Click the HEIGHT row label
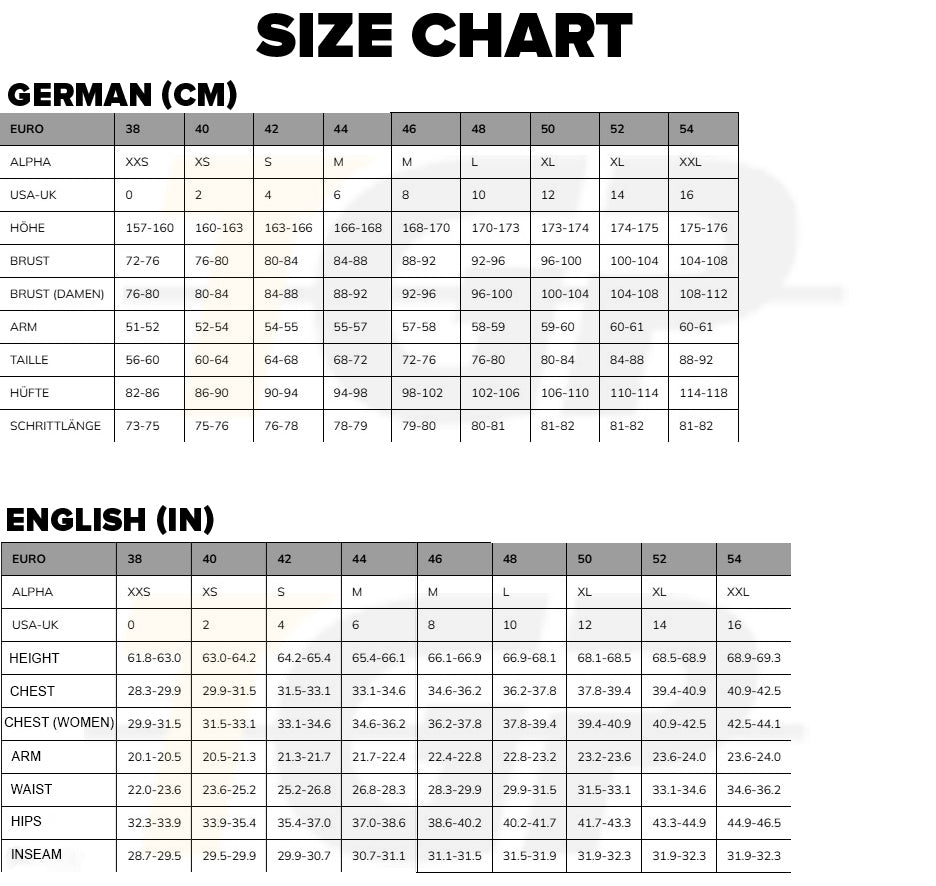The image size is (936, 886). click(x=34, y=658)
